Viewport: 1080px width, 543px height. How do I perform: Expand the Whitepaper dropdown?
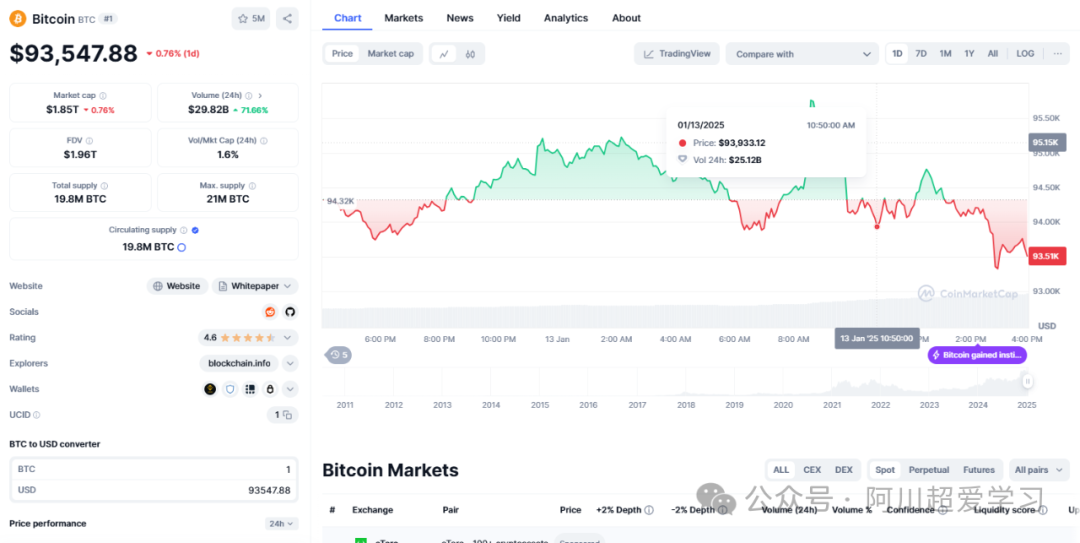[255, 286]
